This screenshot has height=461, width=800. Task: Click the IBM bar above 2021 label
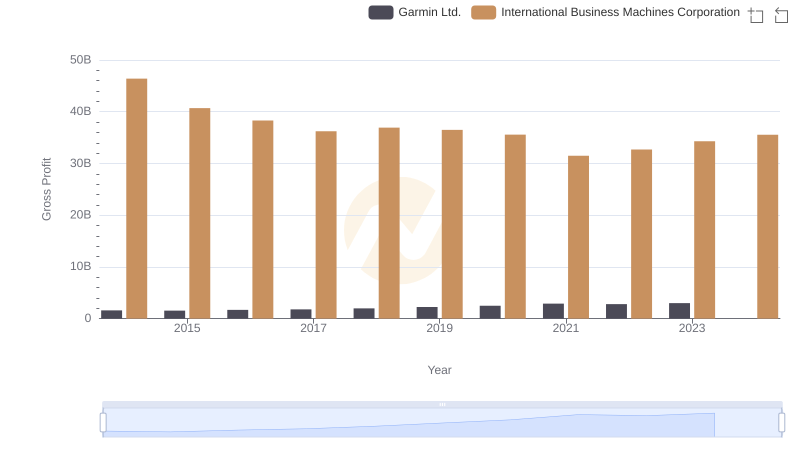click(579, 237)
